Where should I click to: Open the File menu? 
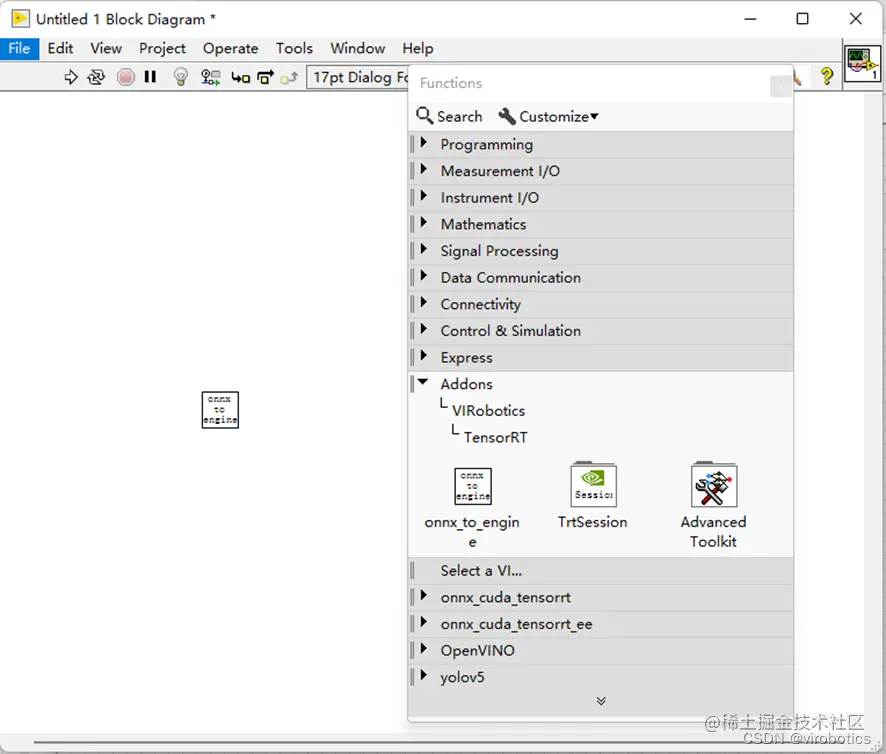click(19, 49)
